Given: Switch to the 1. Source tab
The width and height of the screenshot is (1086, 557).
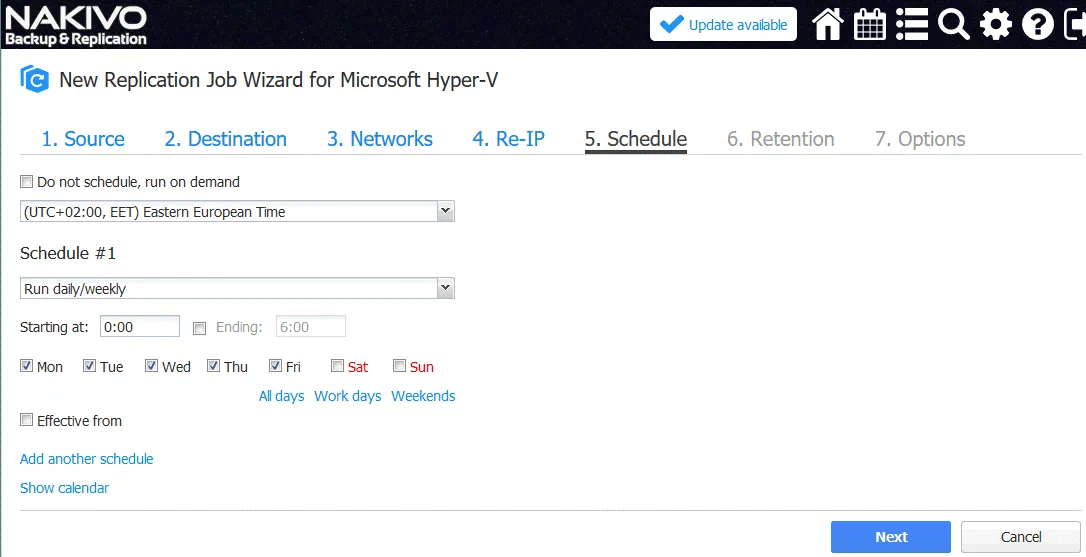Looking at the screenshot, I should click(x=83, y=139).
